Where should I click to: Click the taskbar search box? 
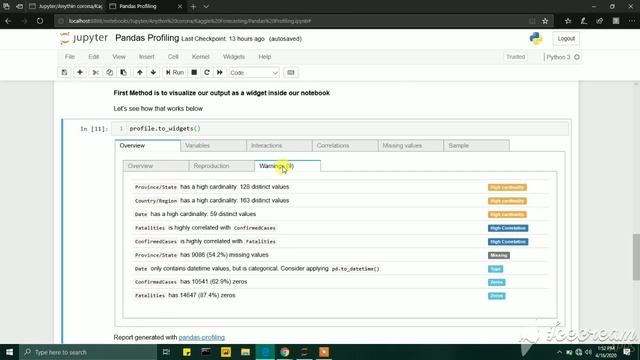click(x=88, y=352)
